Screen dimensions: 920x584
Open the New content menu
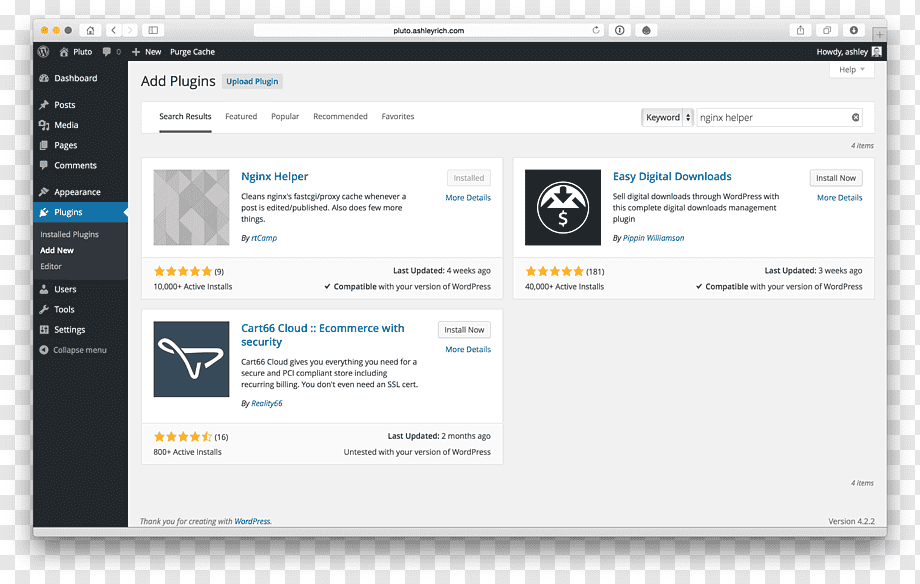pos(146,52)
